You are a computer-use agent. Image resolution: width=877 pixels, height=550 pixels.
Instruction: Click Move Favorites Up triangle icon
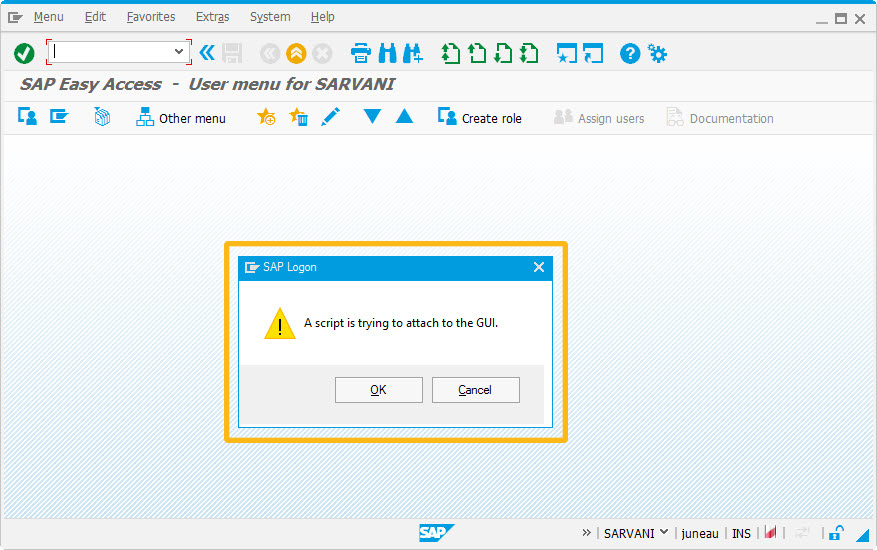[x=404, y=116]
